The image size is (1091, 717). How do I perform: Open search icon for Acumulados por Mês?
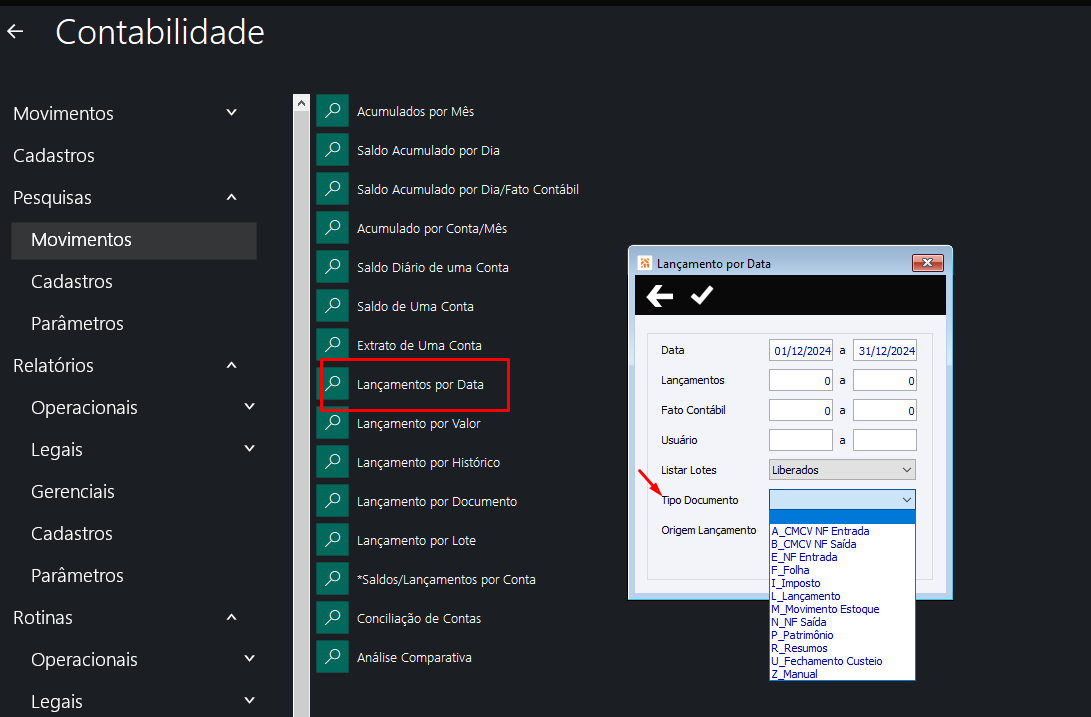pos(333,111)
